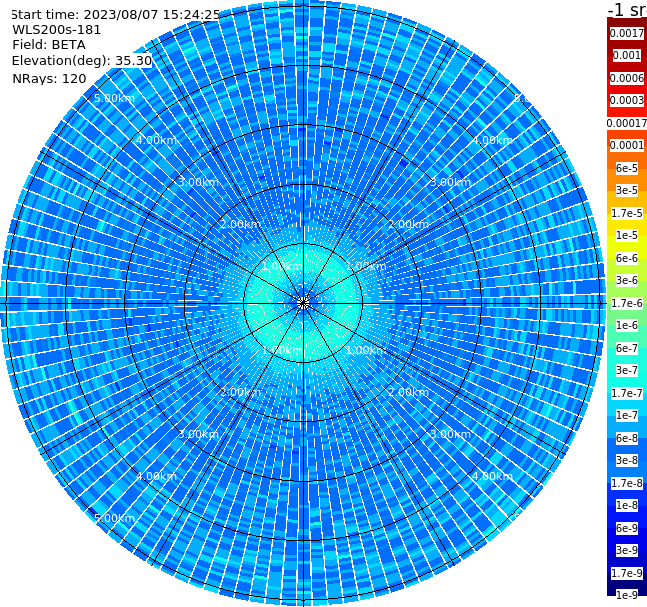Select the upper-left 2.00km range label

click(x=241, y=224)
